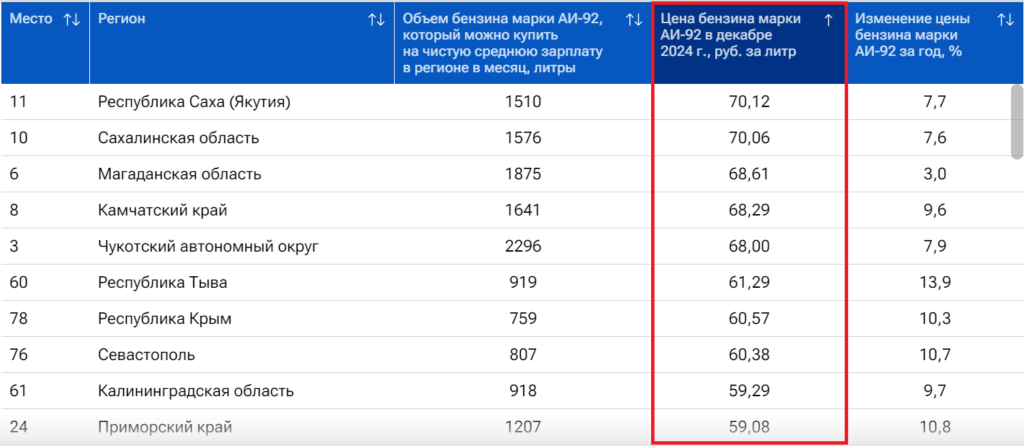Viewport: 1024px width, 446px height.
Task: Click the volume cell 759
Action: point(523,319)
